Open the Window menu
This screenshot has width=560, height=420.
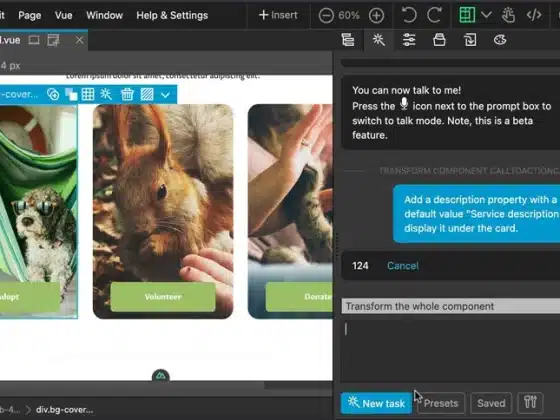point(104,15)
